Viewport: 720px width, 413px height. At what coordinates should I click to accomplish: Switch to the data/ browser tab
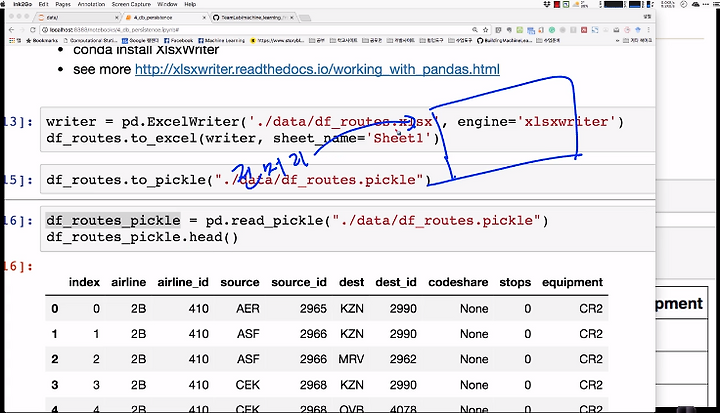pyautogui.click(x=76, y=17)
